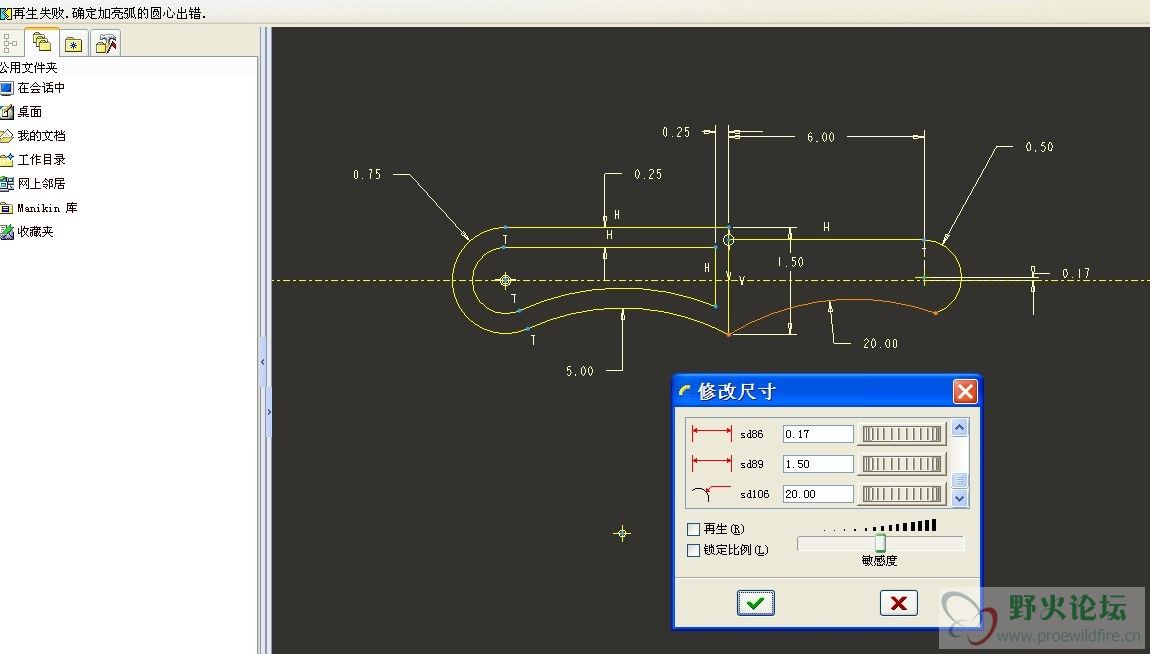
Task: Open the model tree tab
Action: pos(10,43)
